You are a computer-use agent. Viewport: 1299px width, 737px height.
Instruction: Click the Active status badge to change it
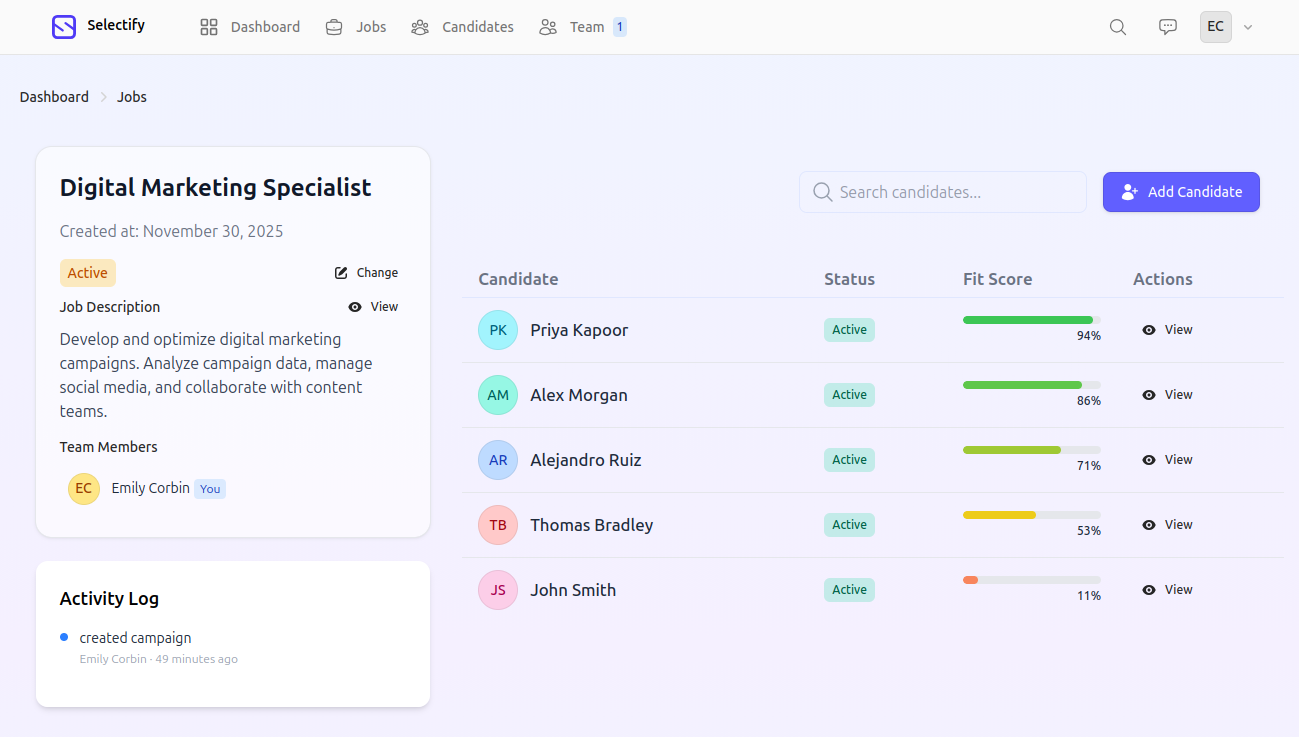click(x=87, y=272)
